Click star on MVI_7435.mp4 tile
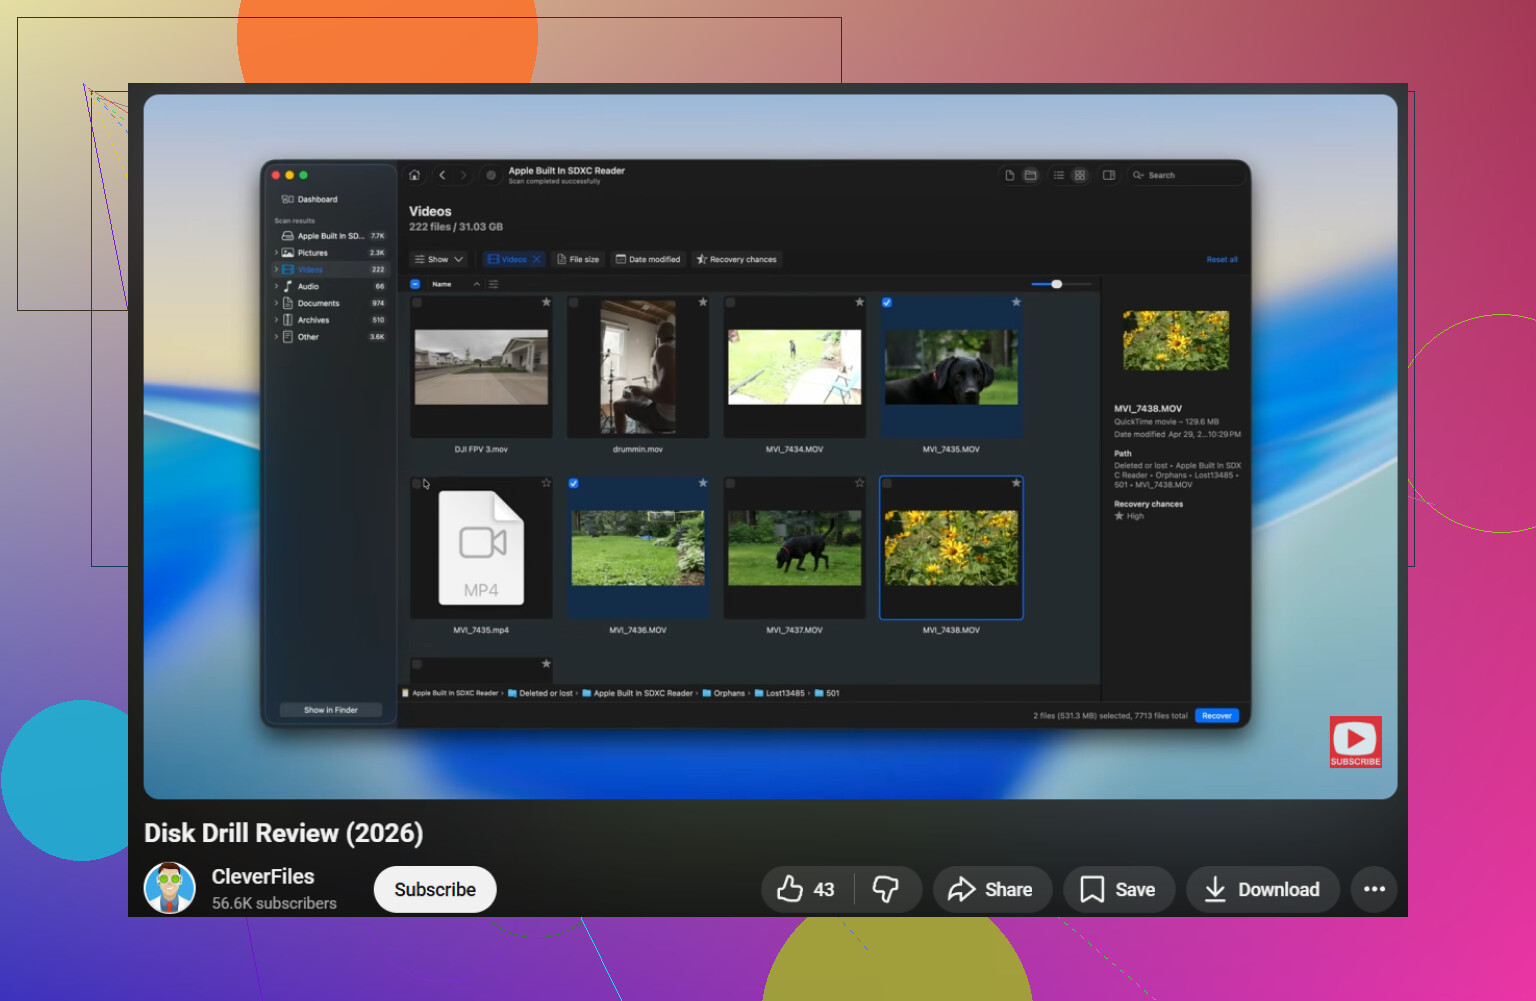1536x1001 pixels. pyautogui.click(x=546, y=483)
